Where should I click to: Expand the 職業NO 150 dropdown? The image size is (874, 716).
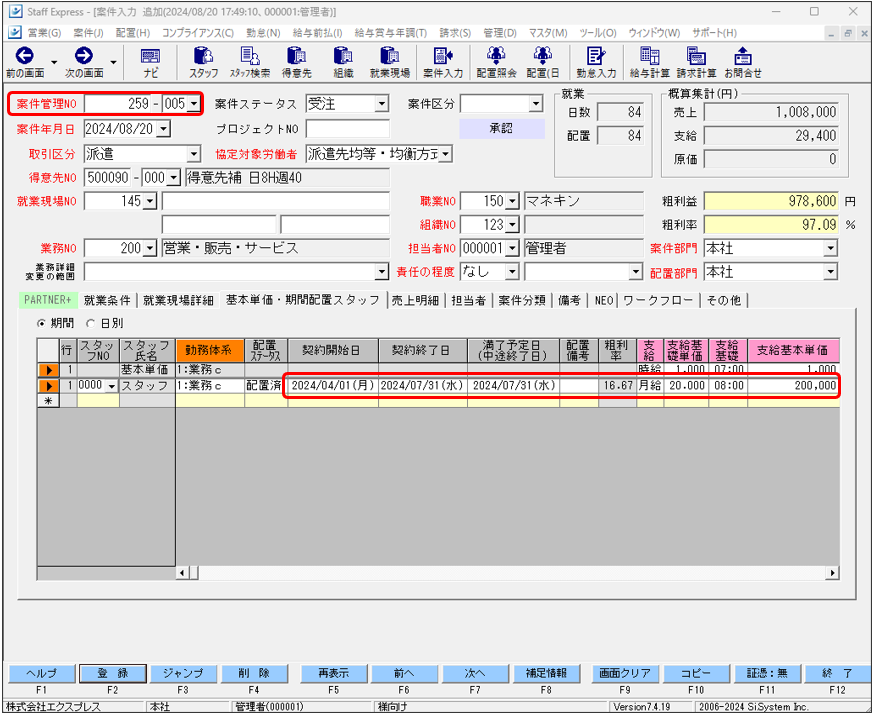513,201
